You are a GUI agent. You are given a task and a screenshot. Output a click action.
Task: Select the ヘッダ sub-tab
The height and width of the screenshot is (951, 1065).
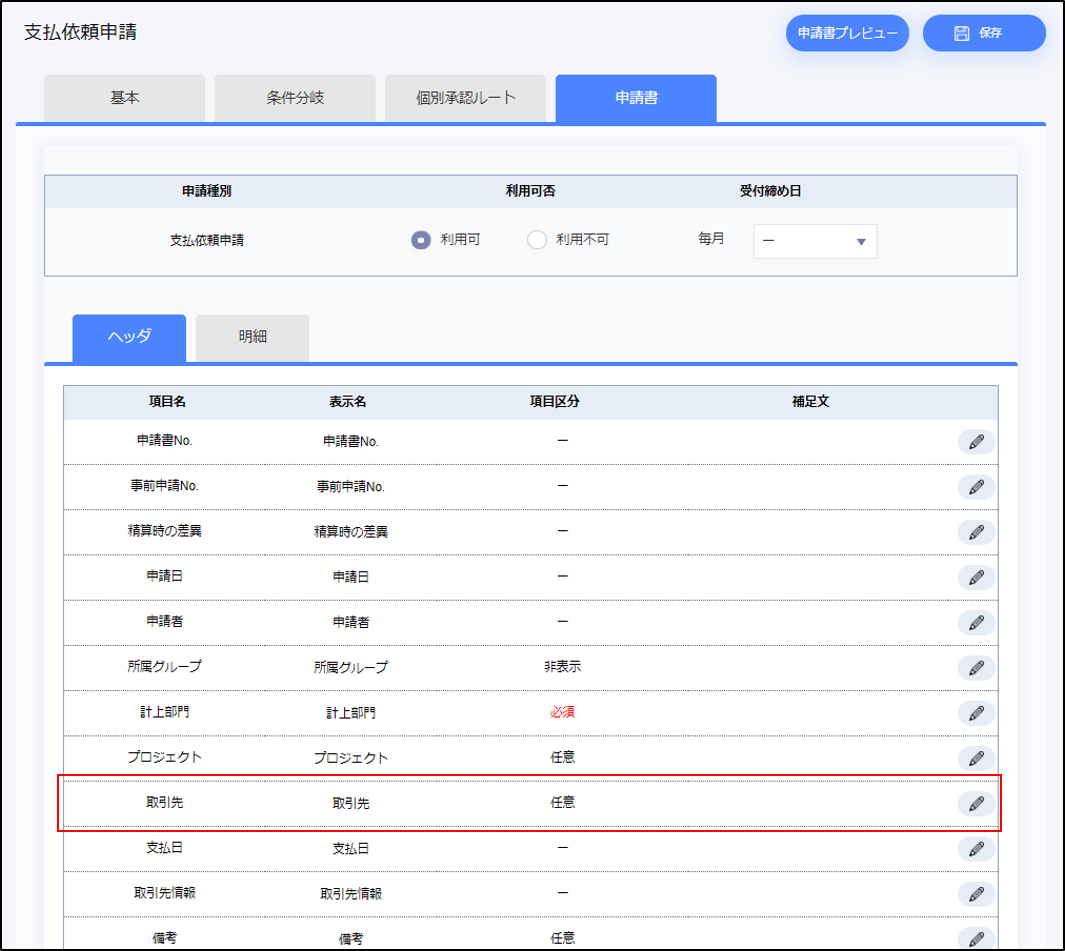pyautogui.click(x=129, y=338)
